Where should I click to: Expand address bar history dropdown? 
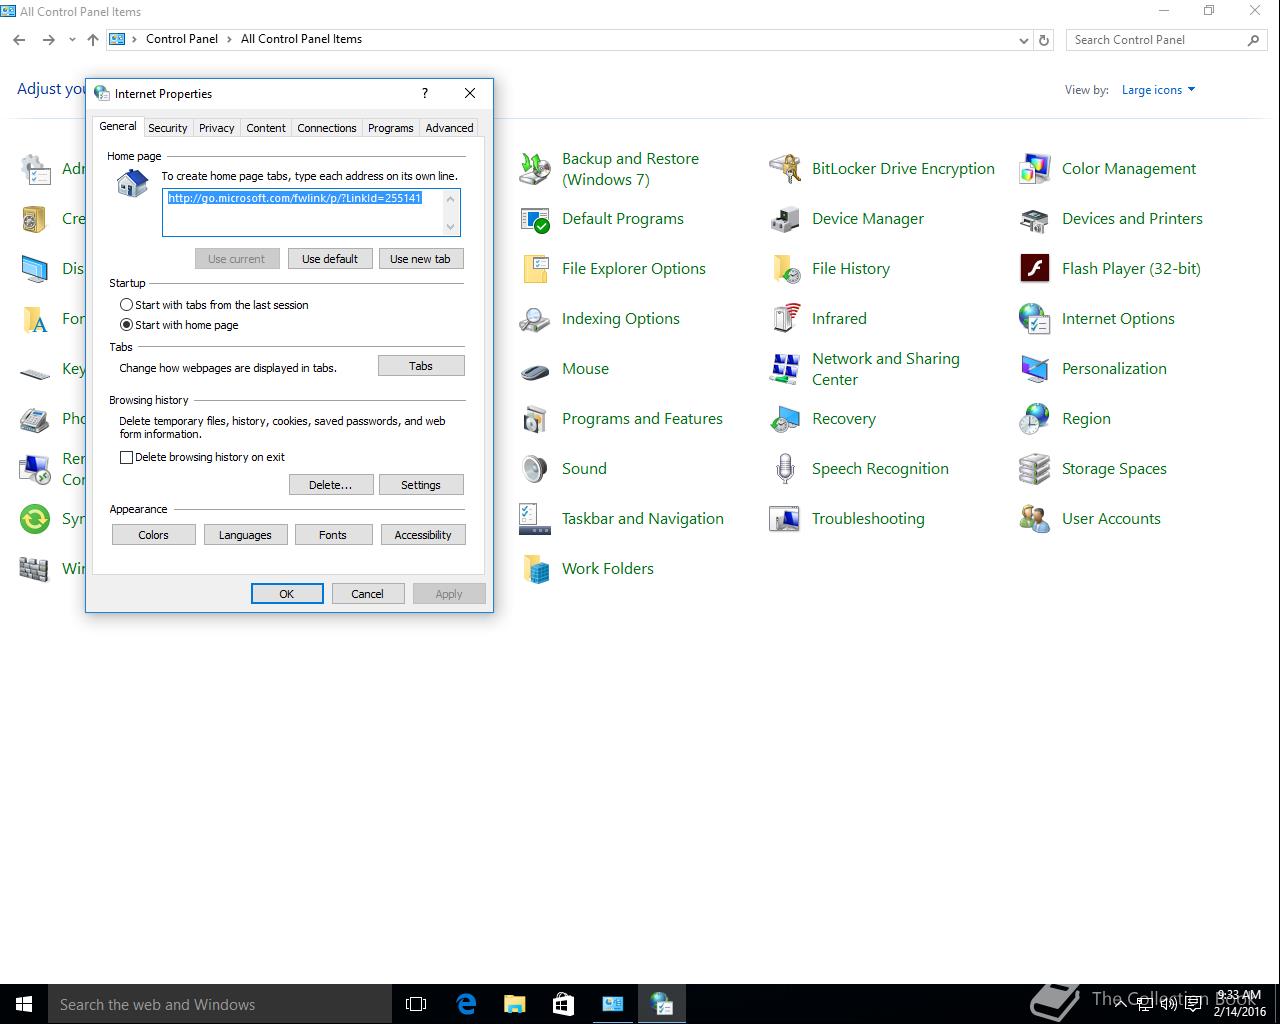[x=1023, y=40]
